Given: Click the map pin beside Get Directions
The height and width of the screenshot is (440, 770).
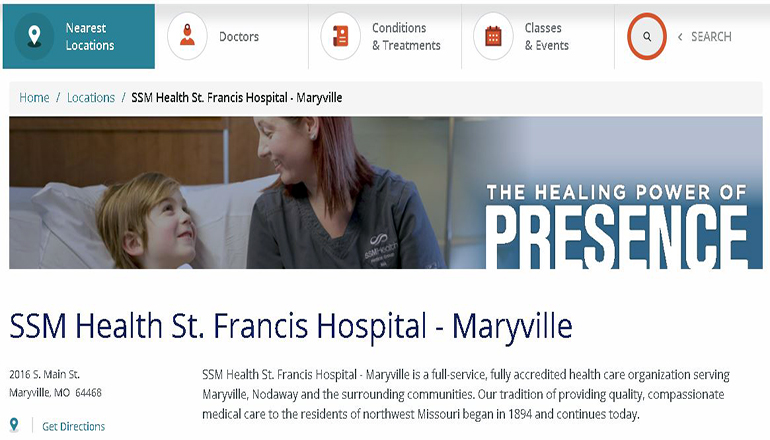Looking at the screenshot, I should tap(14, 425).
